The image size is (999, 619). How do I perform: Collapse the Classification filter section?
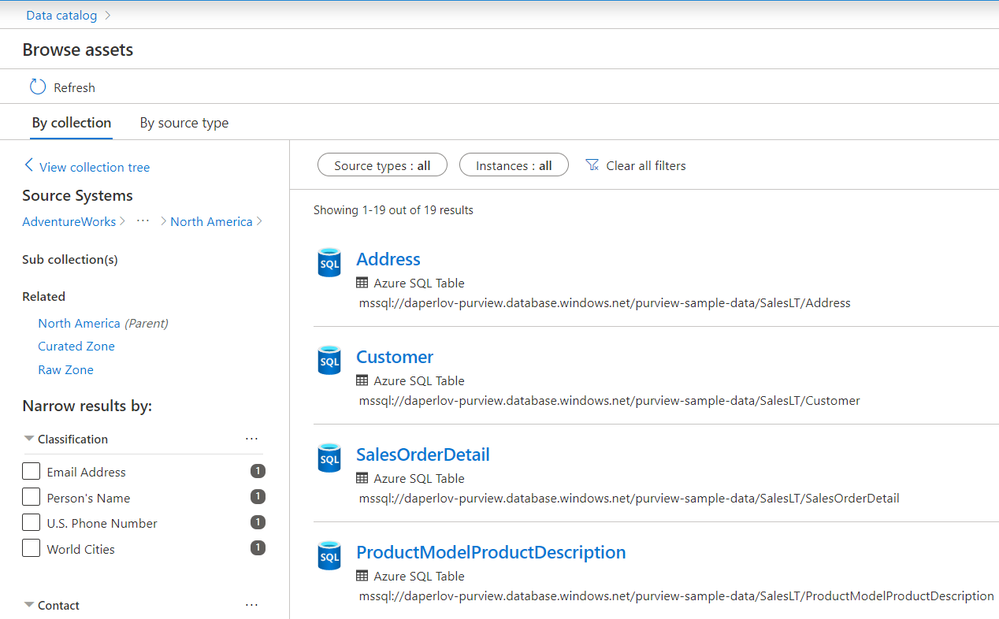point(29,439)
